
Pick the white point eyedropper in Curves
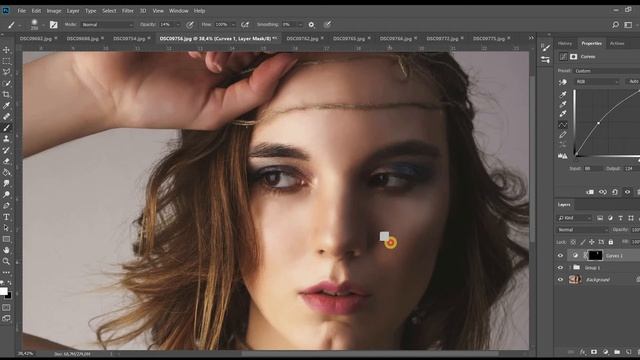pyautogui.click(x=563, y=114)
